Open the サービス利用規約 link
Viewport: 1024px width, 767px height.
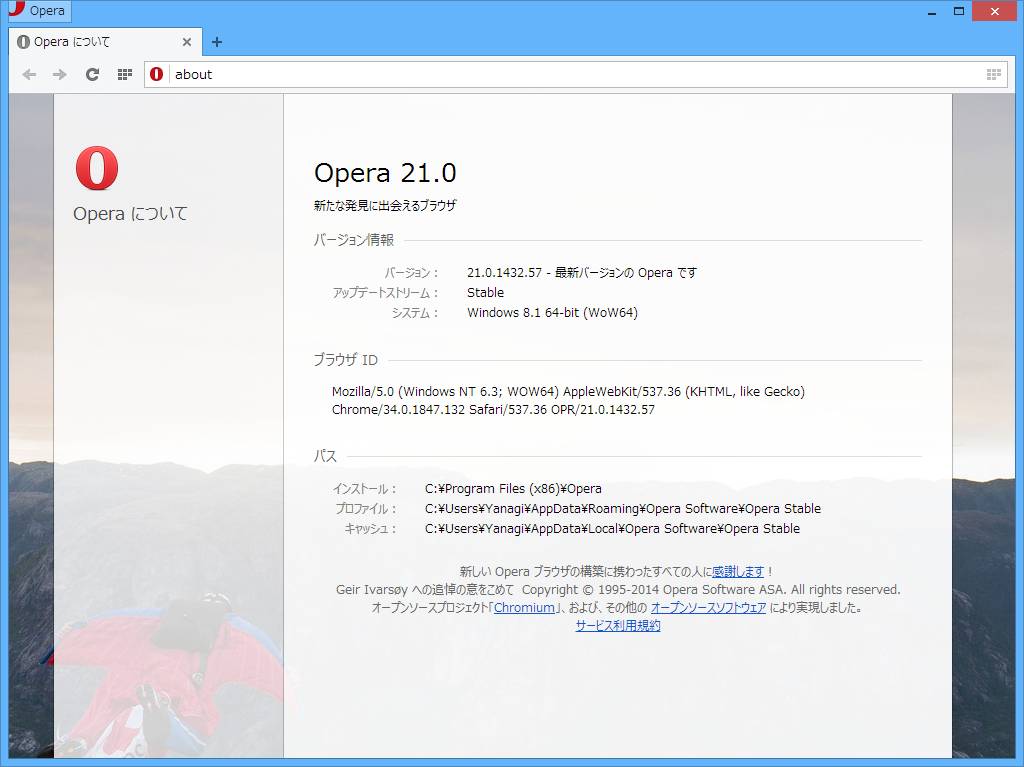617,625
